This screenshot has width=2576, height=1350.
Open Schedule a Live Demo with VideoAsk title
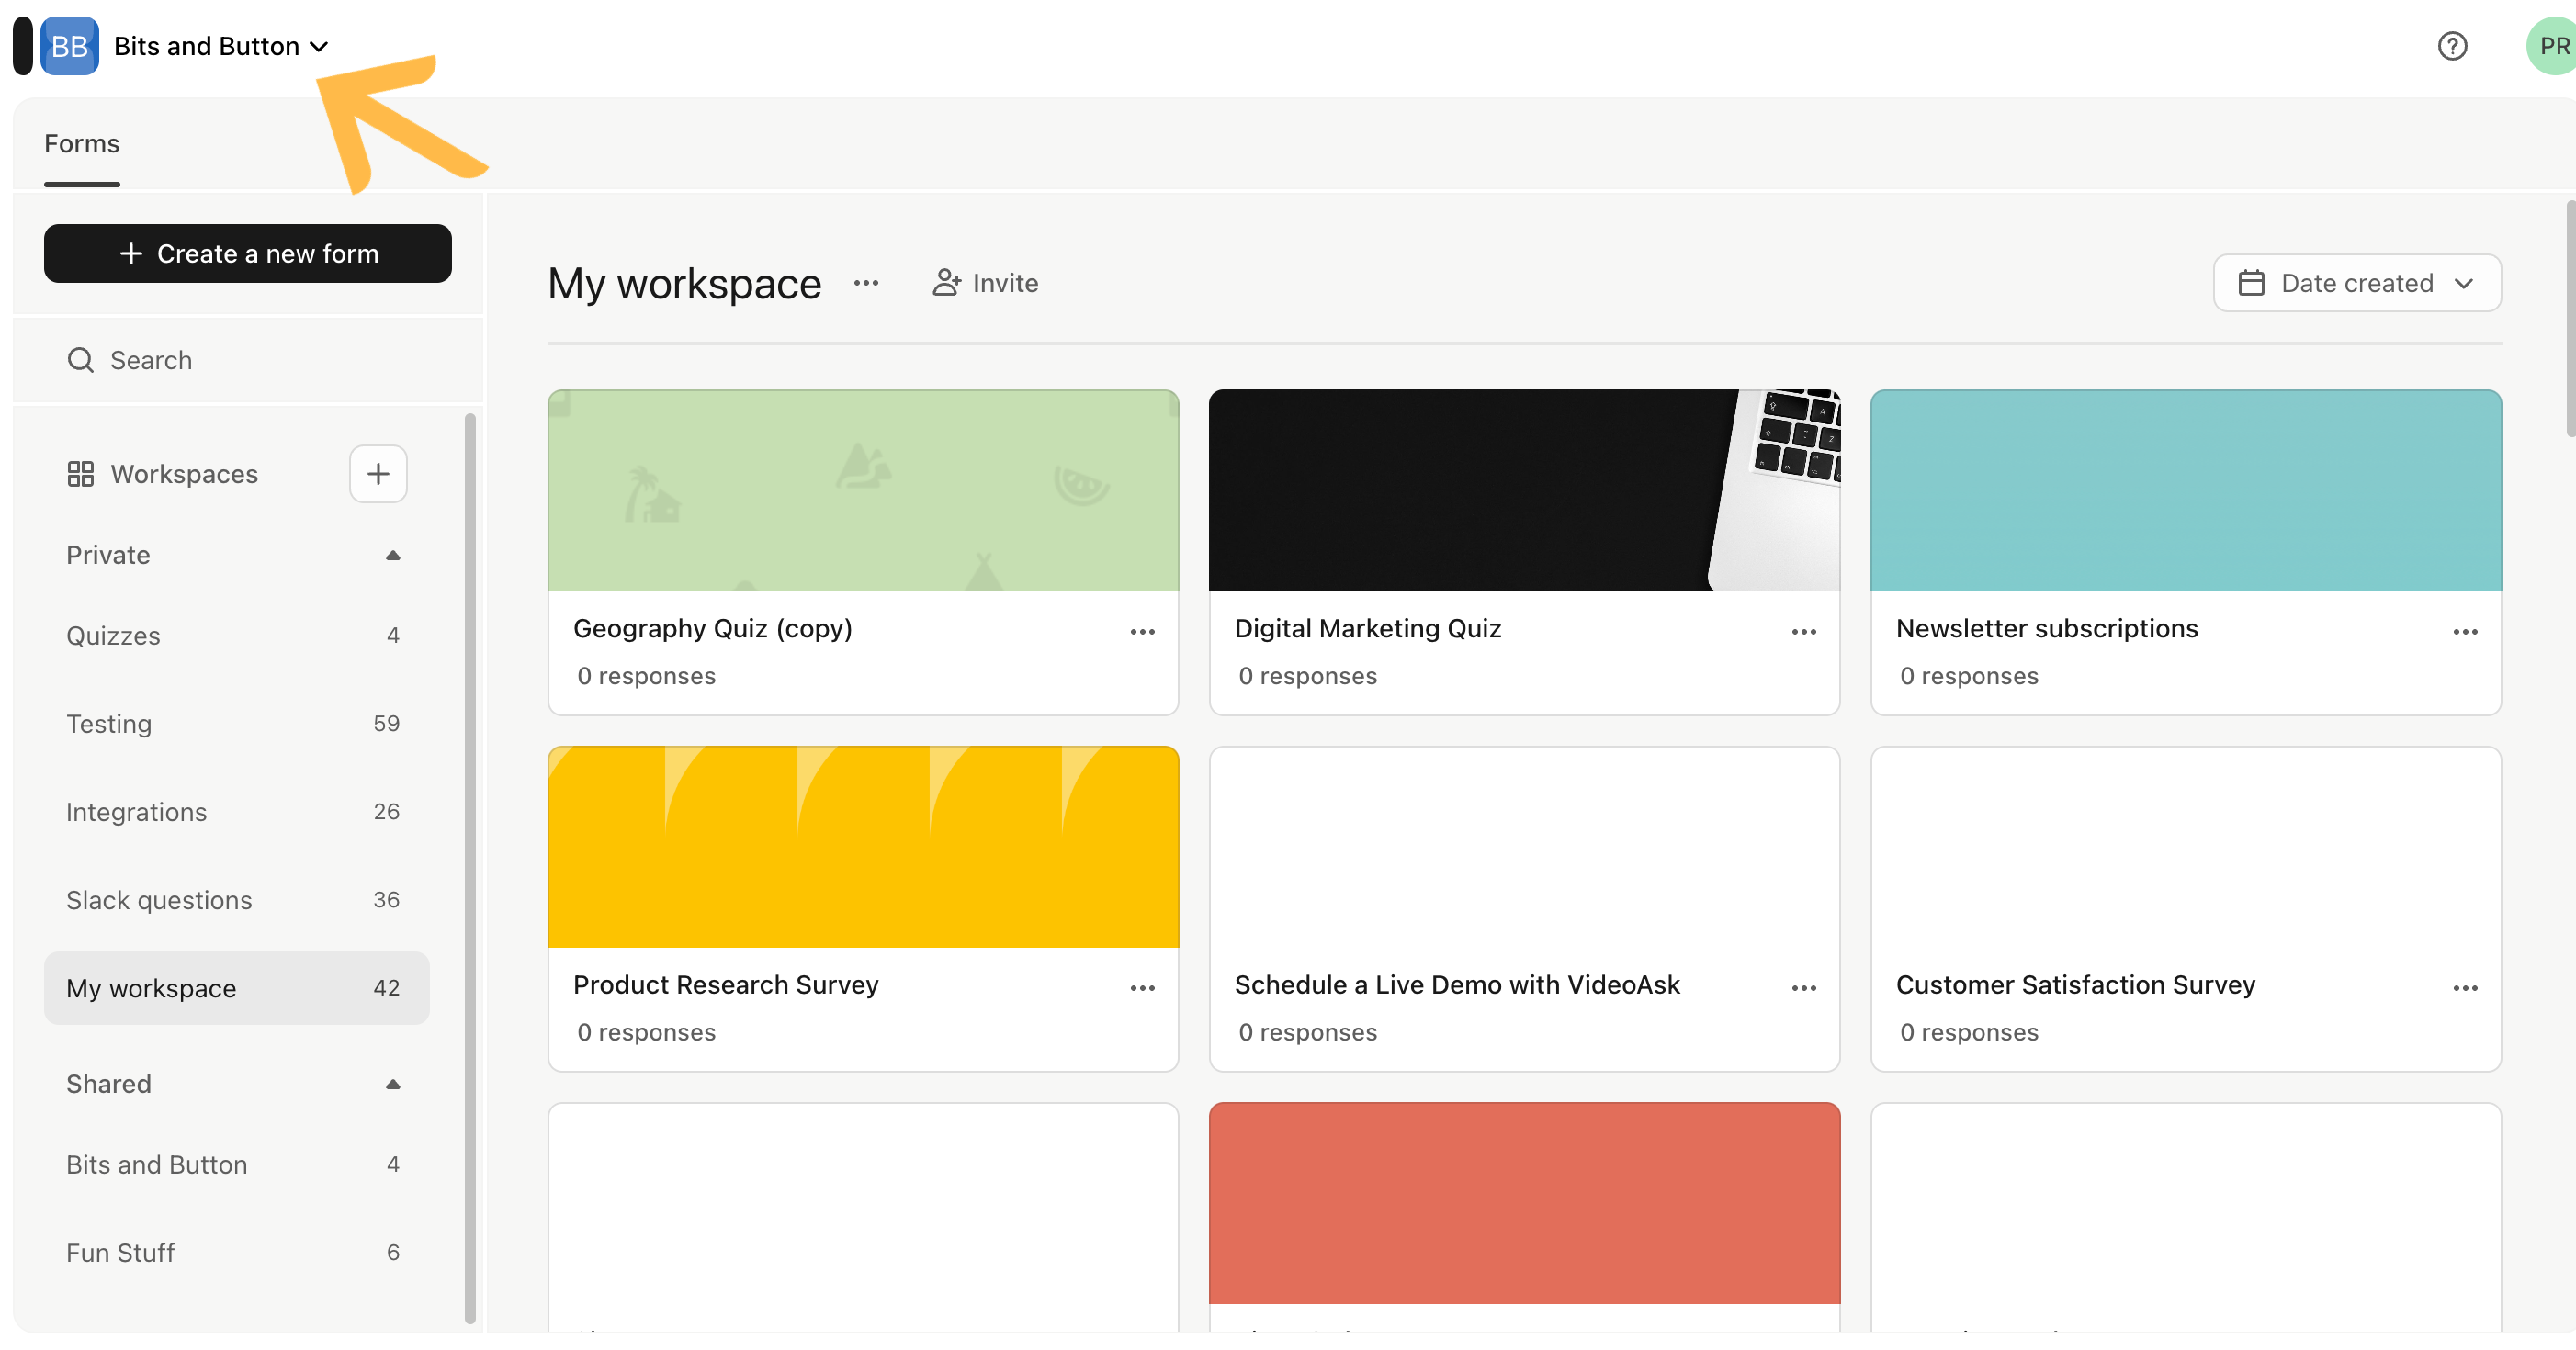coord(1457,985)
